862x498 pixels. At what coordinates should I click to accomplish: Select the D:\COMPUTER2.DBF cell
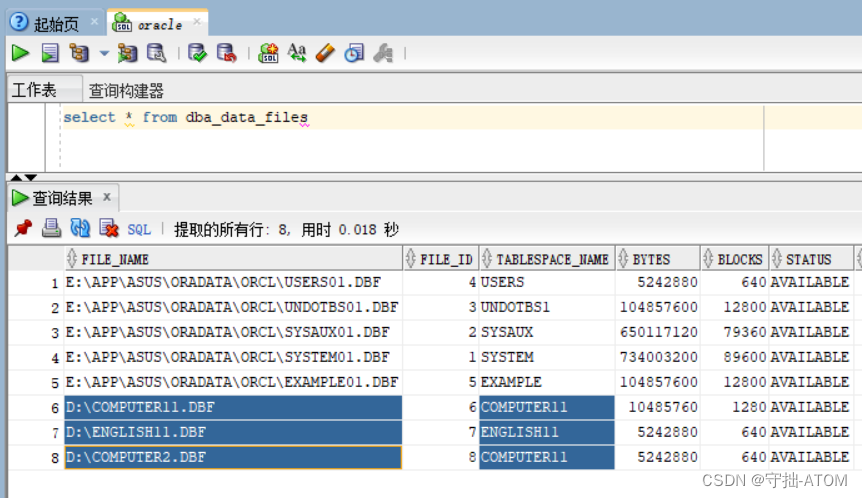tap(233, 457)
